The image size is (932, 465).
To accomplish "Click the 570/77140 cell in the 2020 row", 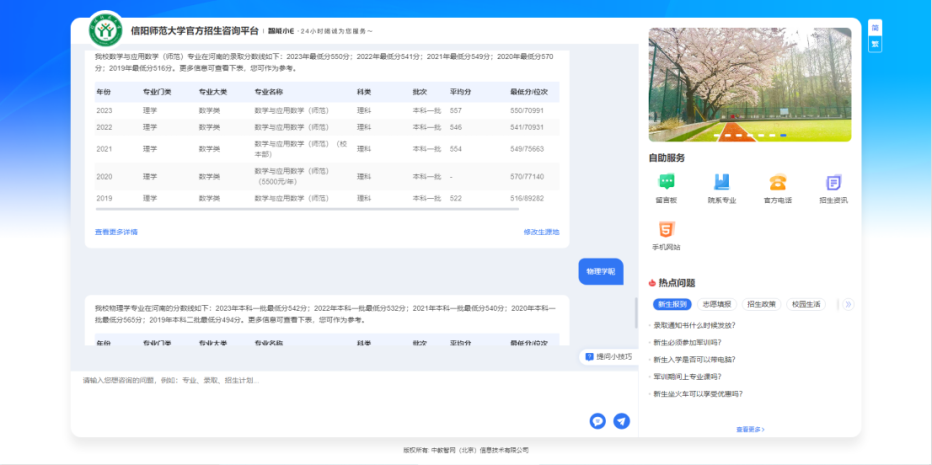I will [527, 177].
